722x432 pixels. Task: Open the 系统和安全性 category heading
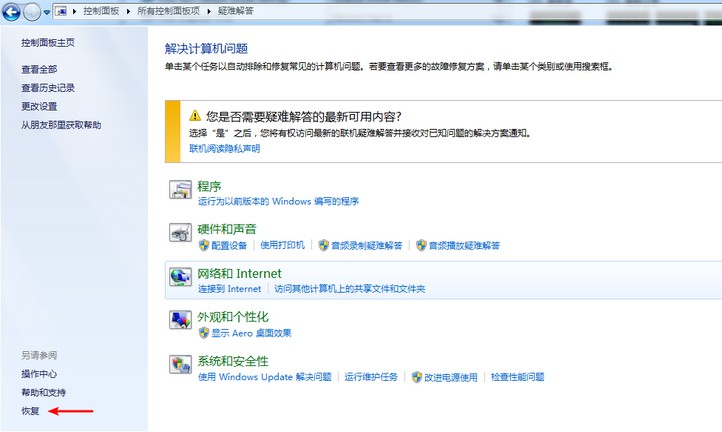click(233, 361)
